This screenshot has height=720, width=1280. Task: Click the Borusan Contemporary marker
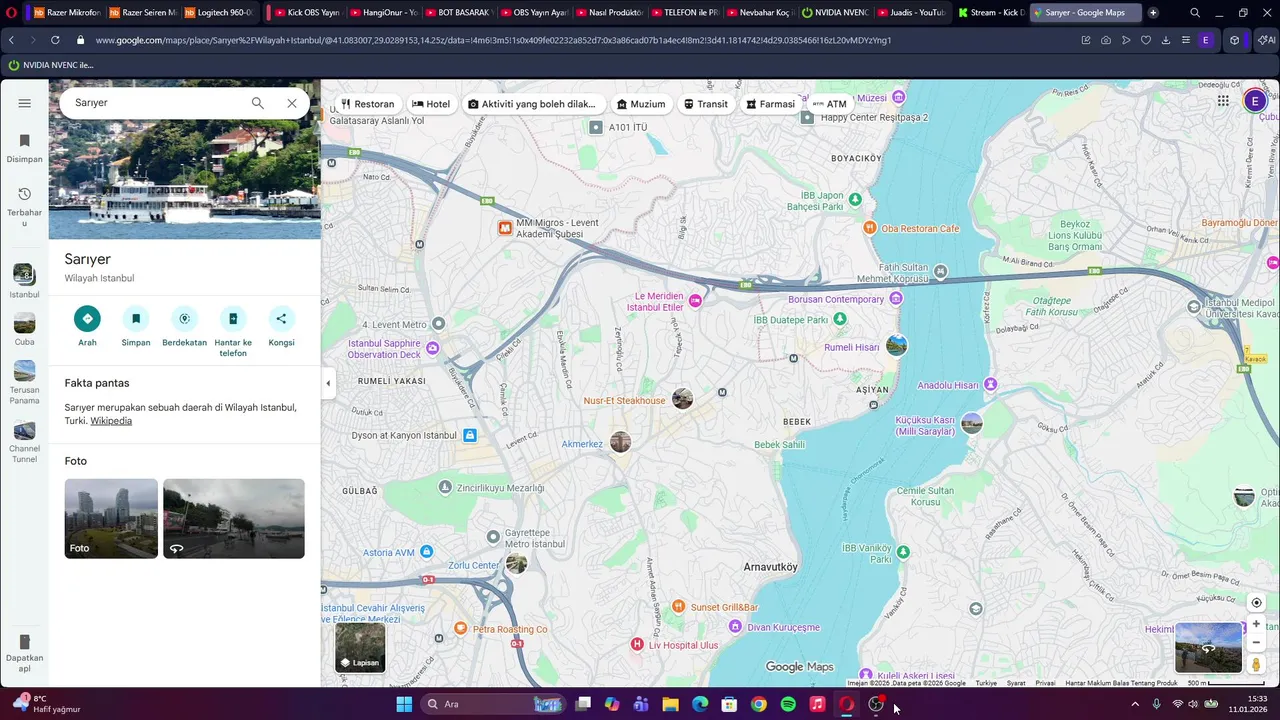coord(896,299)
